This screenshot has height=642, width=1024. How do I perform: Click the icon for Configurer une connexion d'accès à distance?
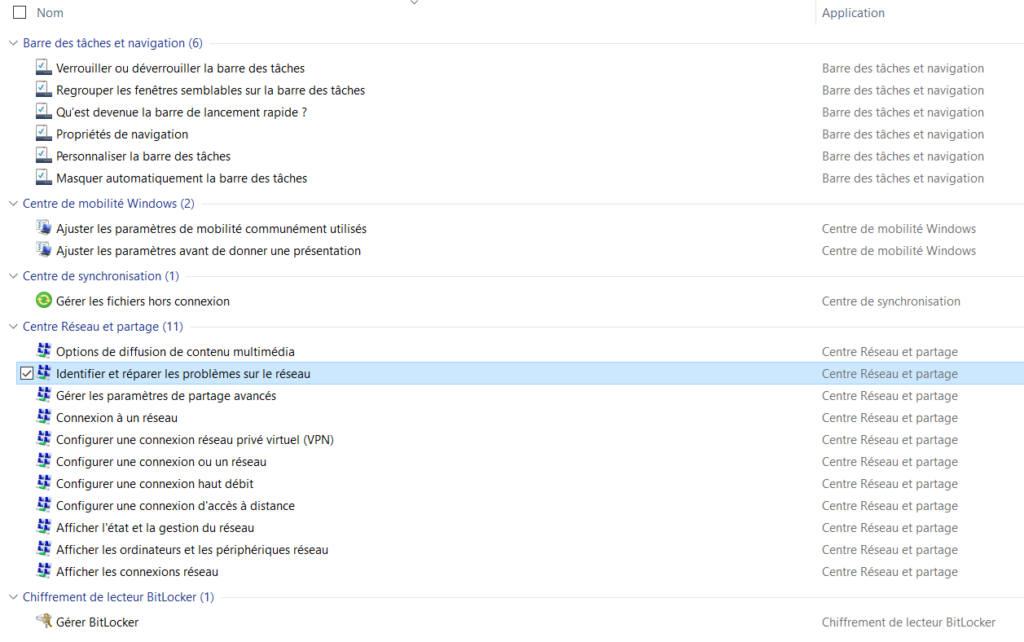tap(43, 506)
